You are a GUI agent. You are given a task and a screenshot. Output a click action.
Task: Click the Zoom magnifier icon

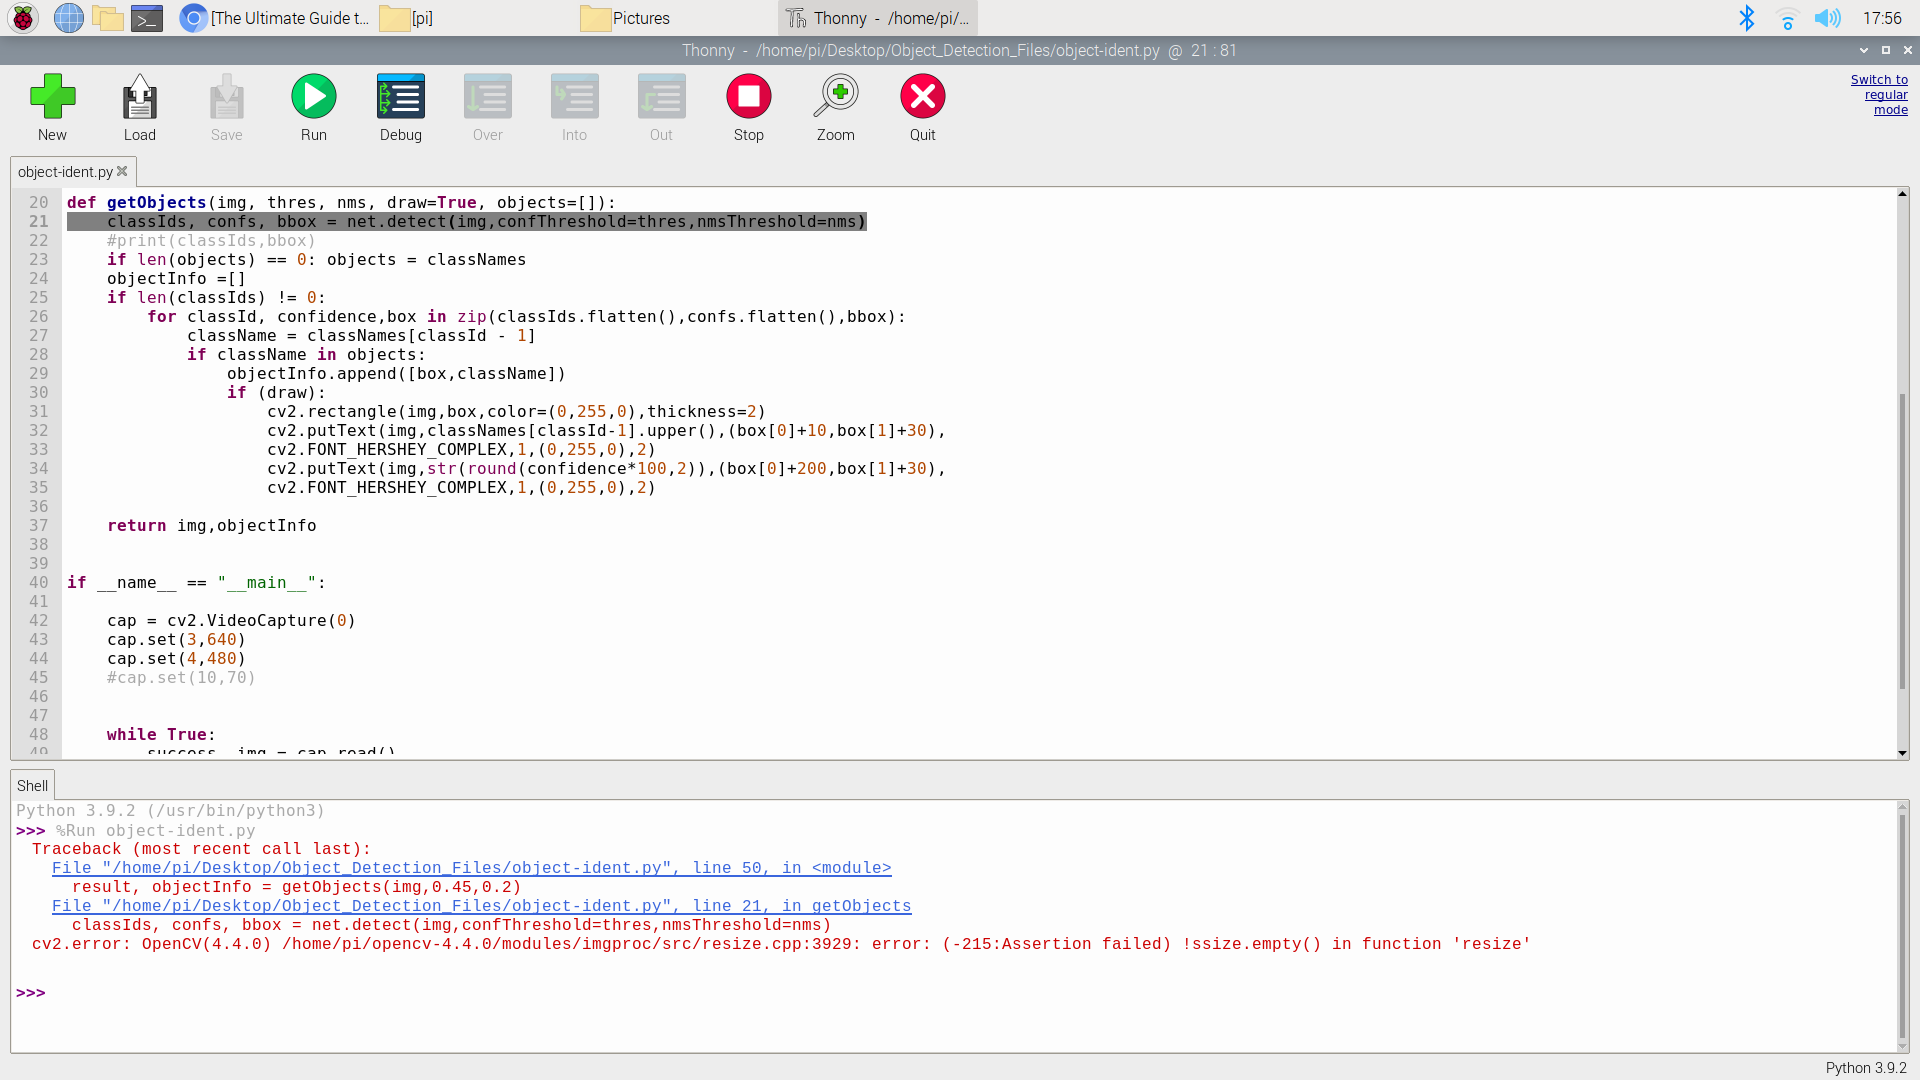[x=835, y=97]
